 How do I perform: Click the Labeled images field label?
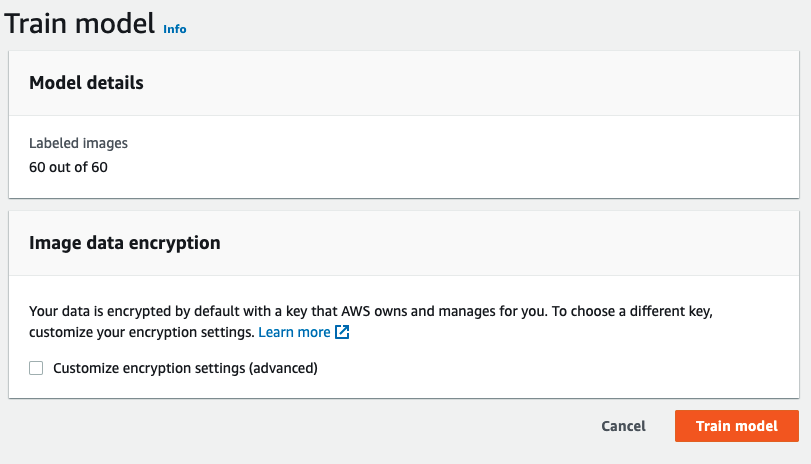[x=78, y=143]
